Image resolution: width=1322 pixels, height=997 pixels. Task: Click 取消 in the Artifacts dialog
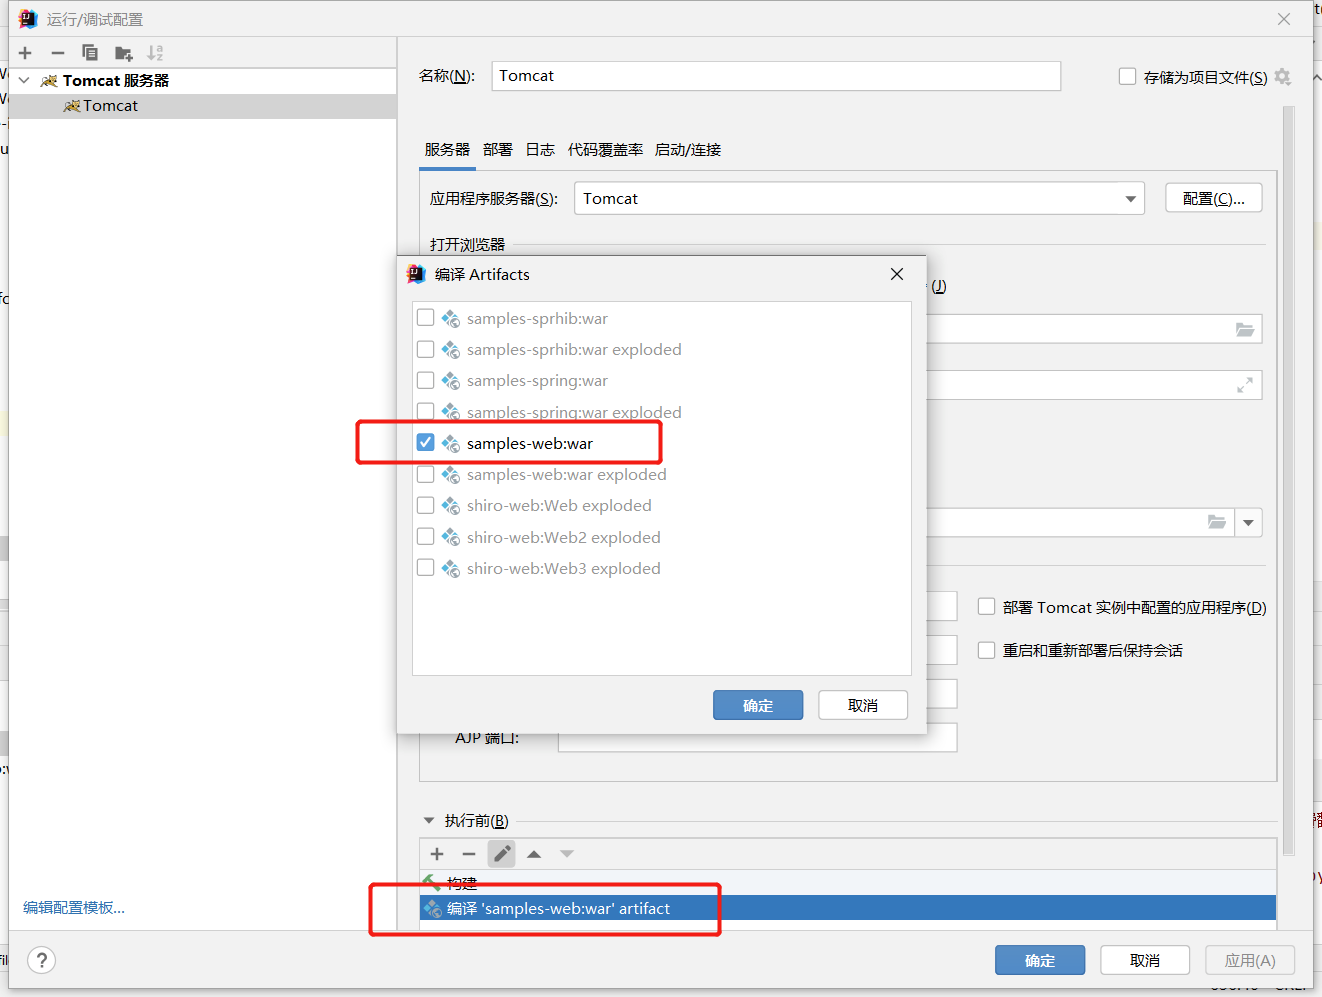click(x=863, y=705)
